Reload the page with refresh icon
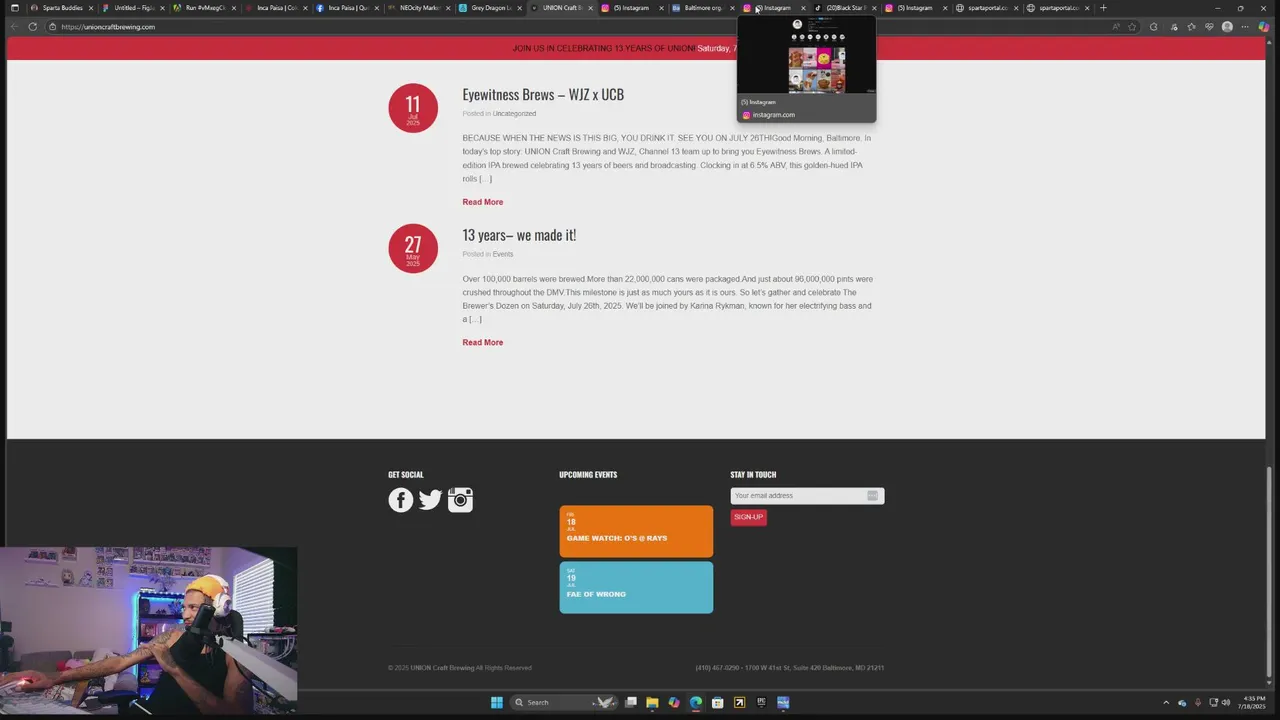The width and height of the screenshot is (1280, 720). coord(33,27)
